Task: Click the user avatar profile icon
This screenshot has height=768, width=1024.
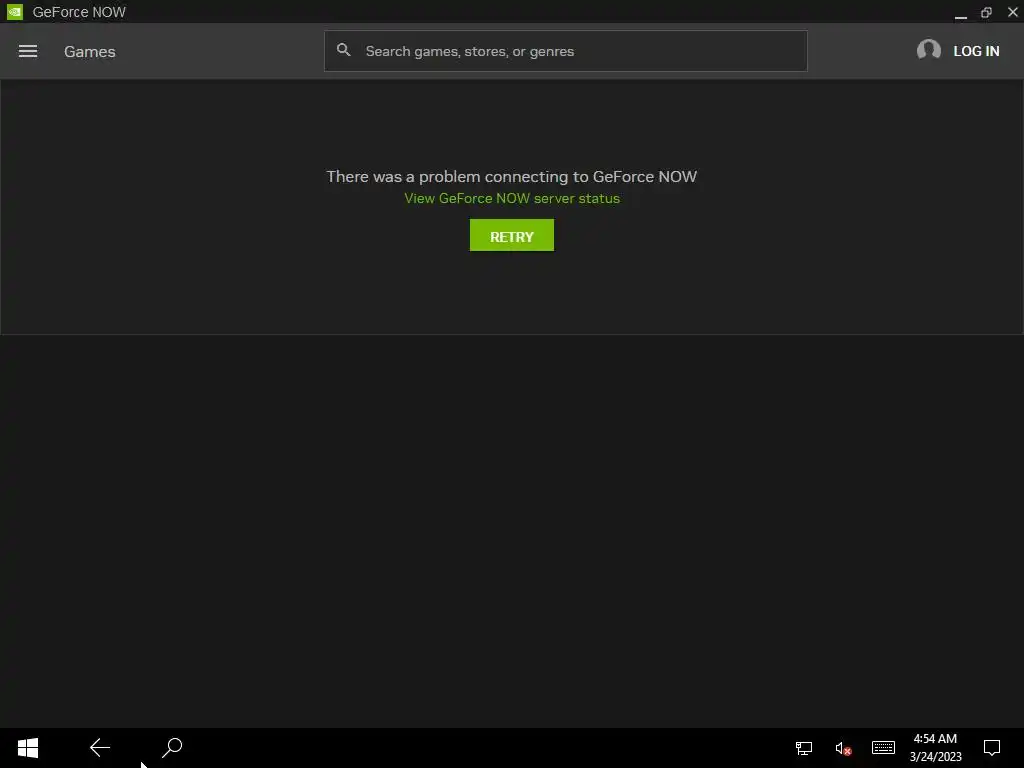Action: 928,50
